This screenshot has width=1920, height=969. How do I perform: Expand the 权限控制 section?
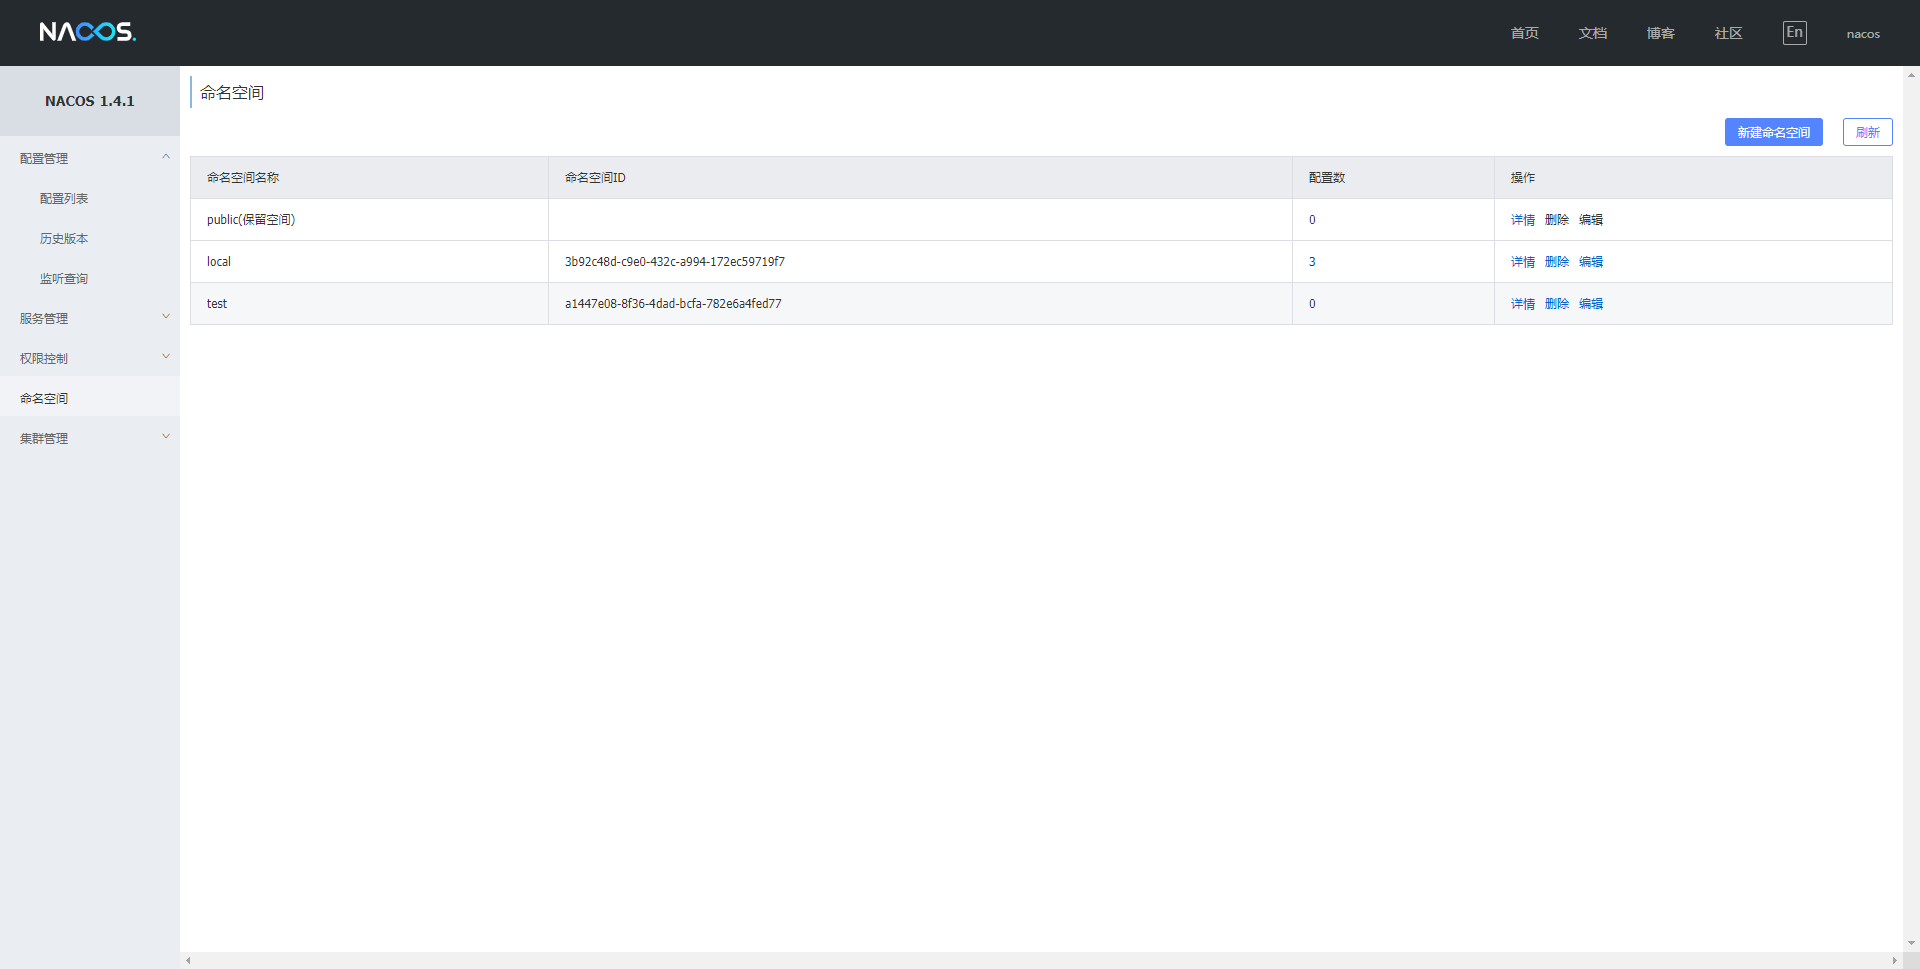click(x=43, y=358)
